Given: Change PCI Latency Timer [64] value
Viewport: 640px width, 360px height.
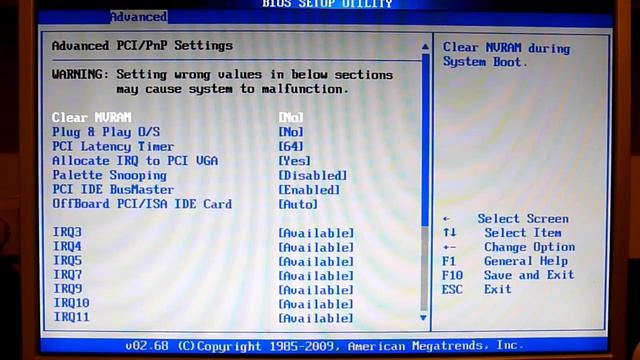Looking at the screenshot, I should (x=291, y=147).
